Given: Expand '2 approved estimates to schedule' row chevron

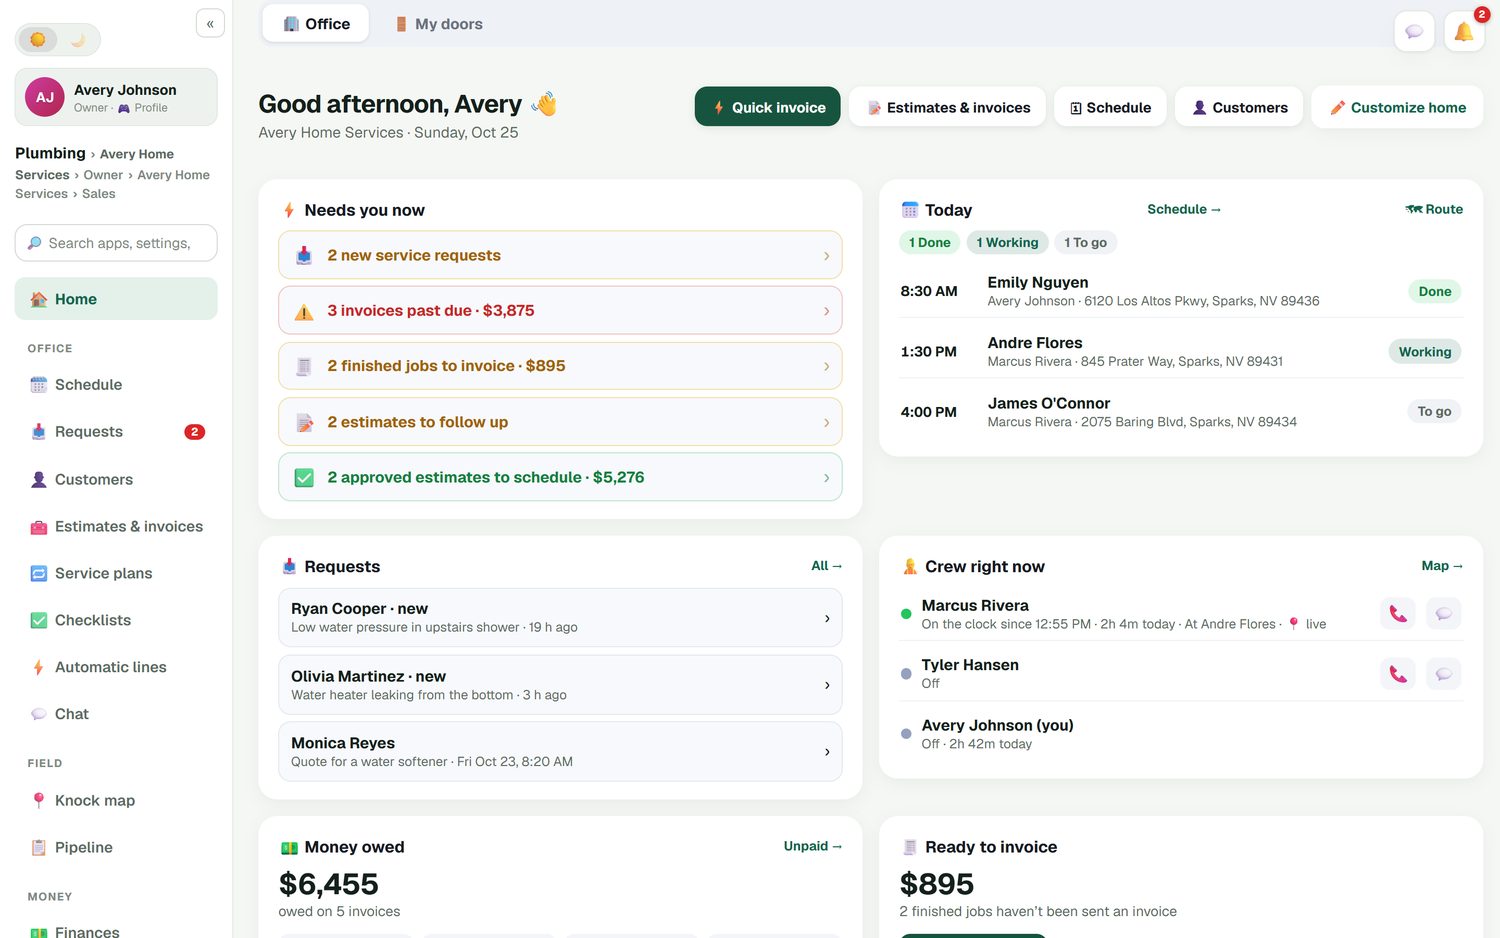Looking at the screenshot, I should (x=826, y=478).
